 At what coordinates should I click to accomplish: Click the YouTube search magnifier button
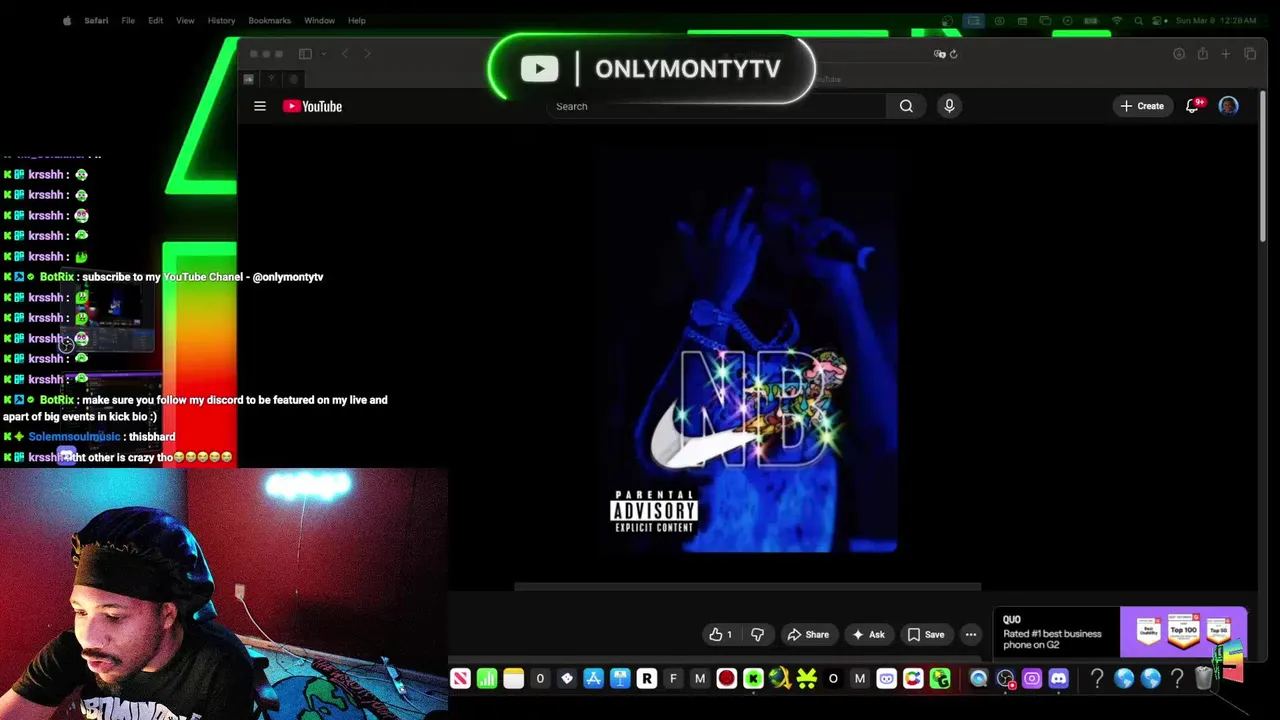[x=906, y=106]
